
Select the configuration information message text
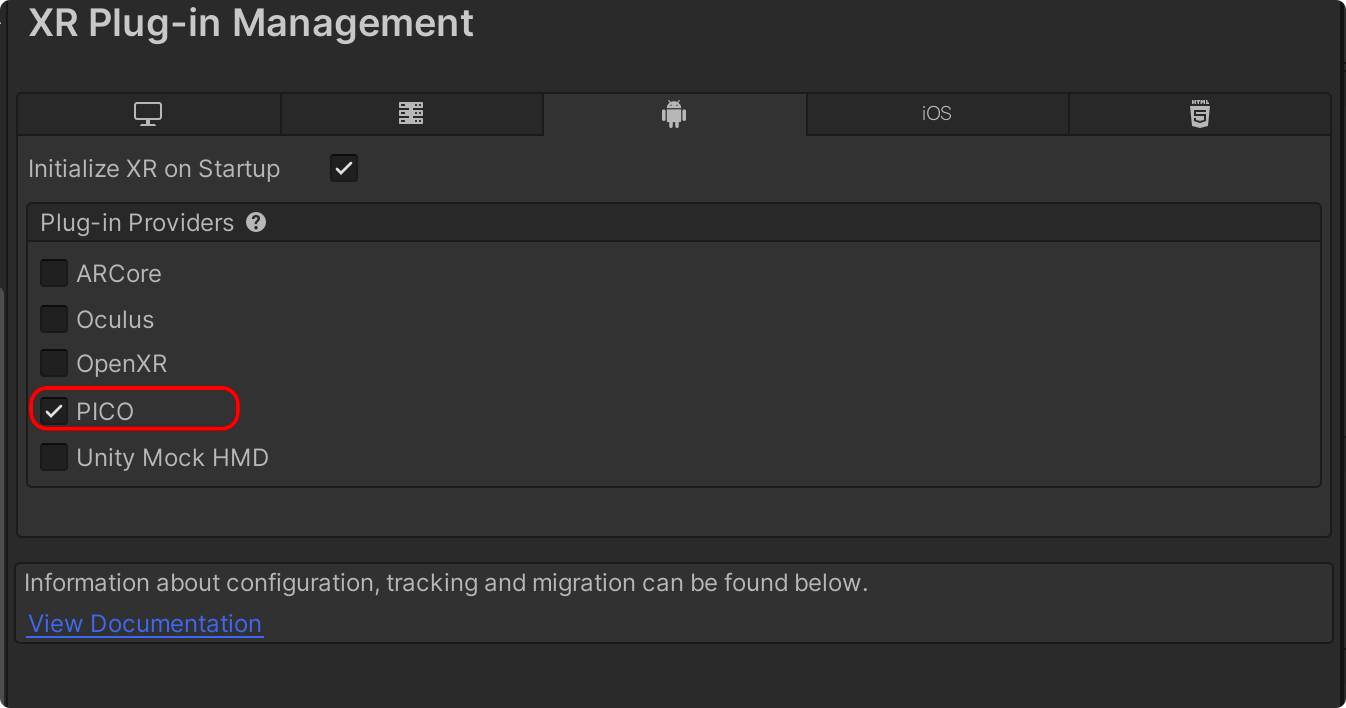(446, 583)
